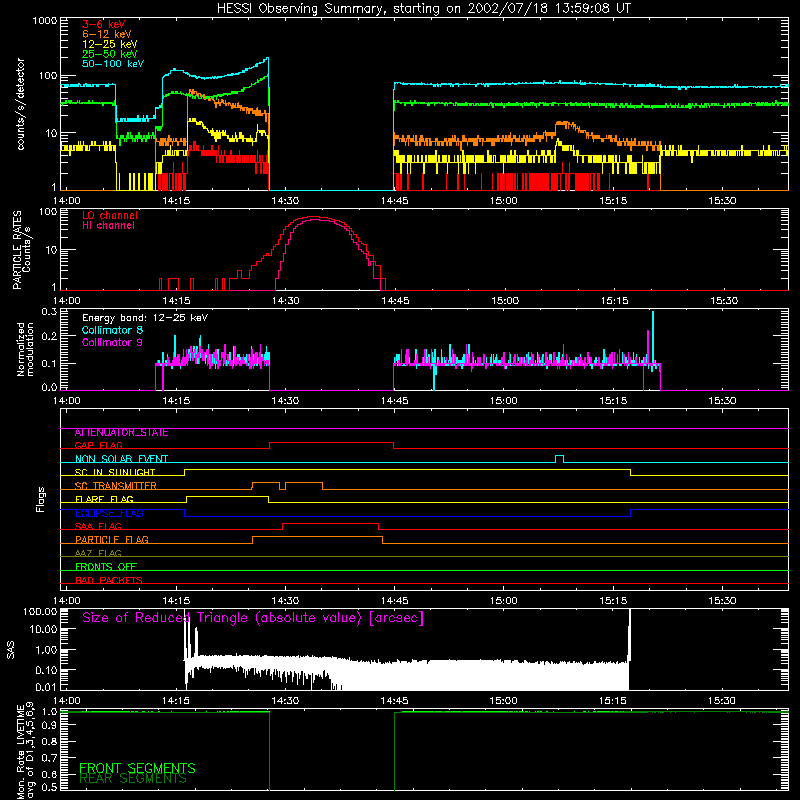The width and height of the screenshot is (800, 800).
Task: Click the SC_IN_SUNLIGHT flag label
Action: pyautogui.click(x=115, y=472)
